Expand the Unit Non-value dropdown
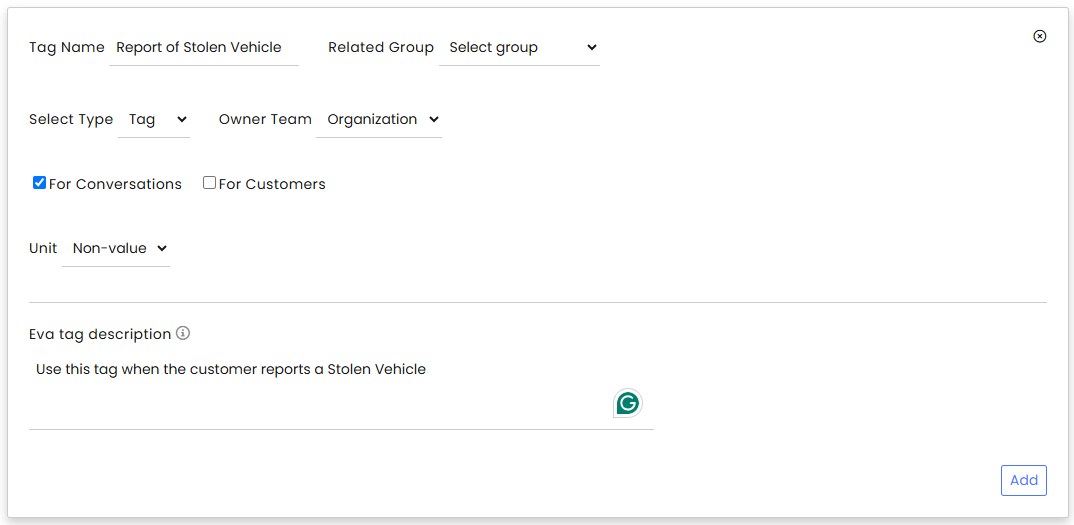 tap(116, 248)
